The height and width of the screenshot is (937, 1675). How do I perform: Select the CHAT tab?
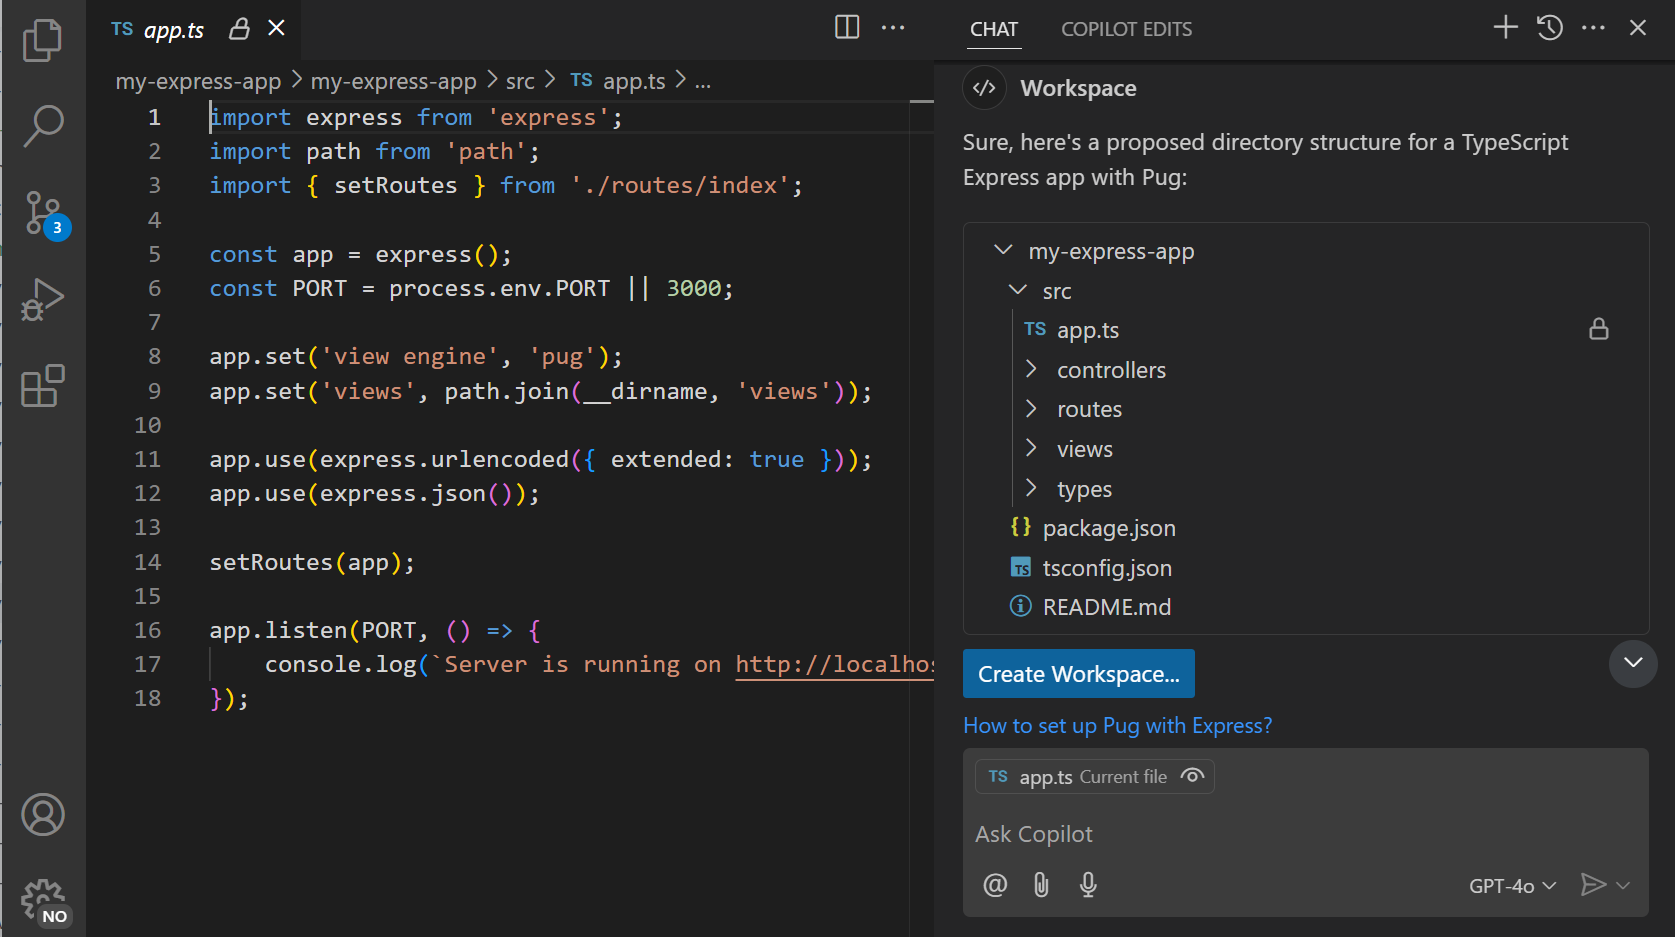[993, 29]
